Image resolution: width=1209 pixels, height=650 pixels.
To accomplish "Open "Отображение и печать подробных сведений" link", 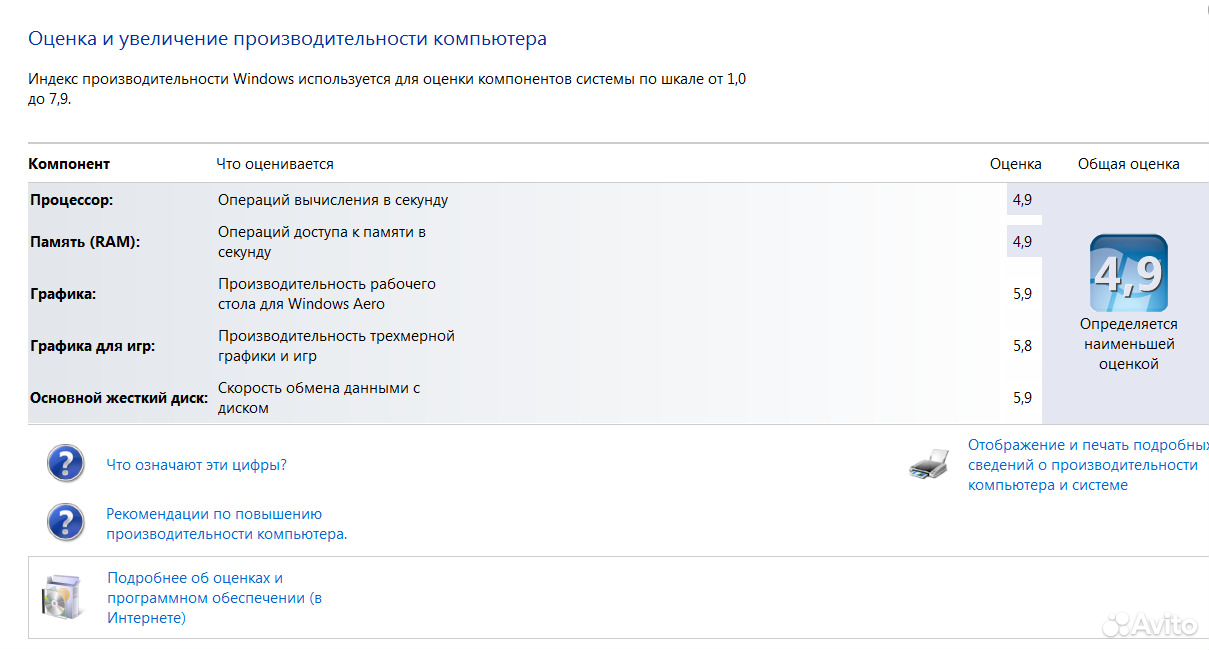I will point(1085,465).
